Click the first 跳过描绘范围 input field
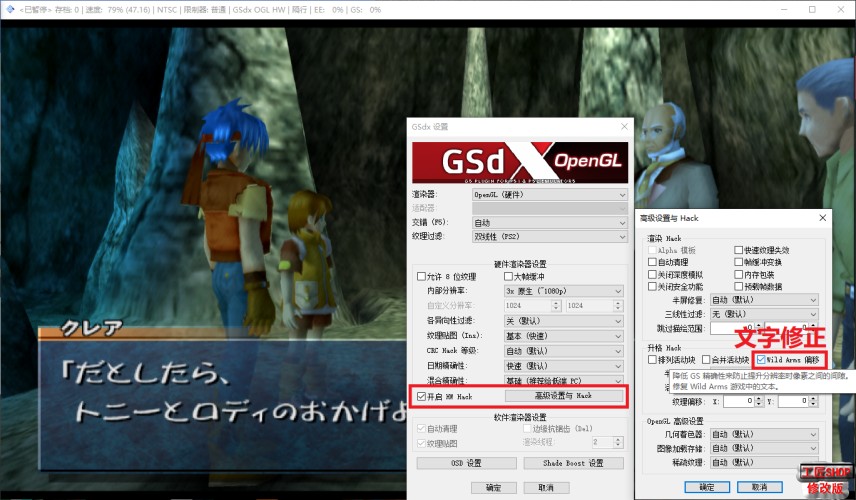The image size is (856, 500). point(730,329)
